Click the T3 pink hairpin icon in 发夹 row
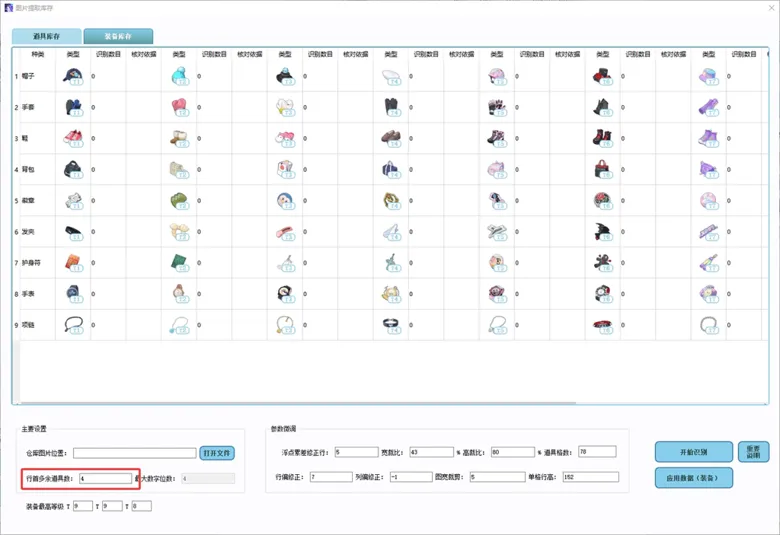The height and width of the screenshot is (535, 780). point(285,231)
